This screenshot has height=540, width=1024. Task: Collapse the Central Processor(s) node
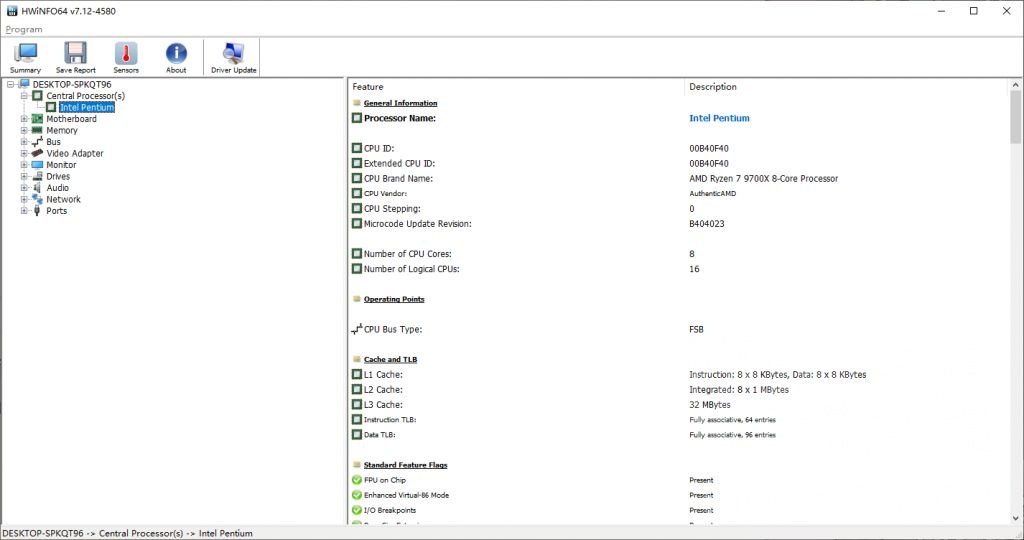coord(23,96)
